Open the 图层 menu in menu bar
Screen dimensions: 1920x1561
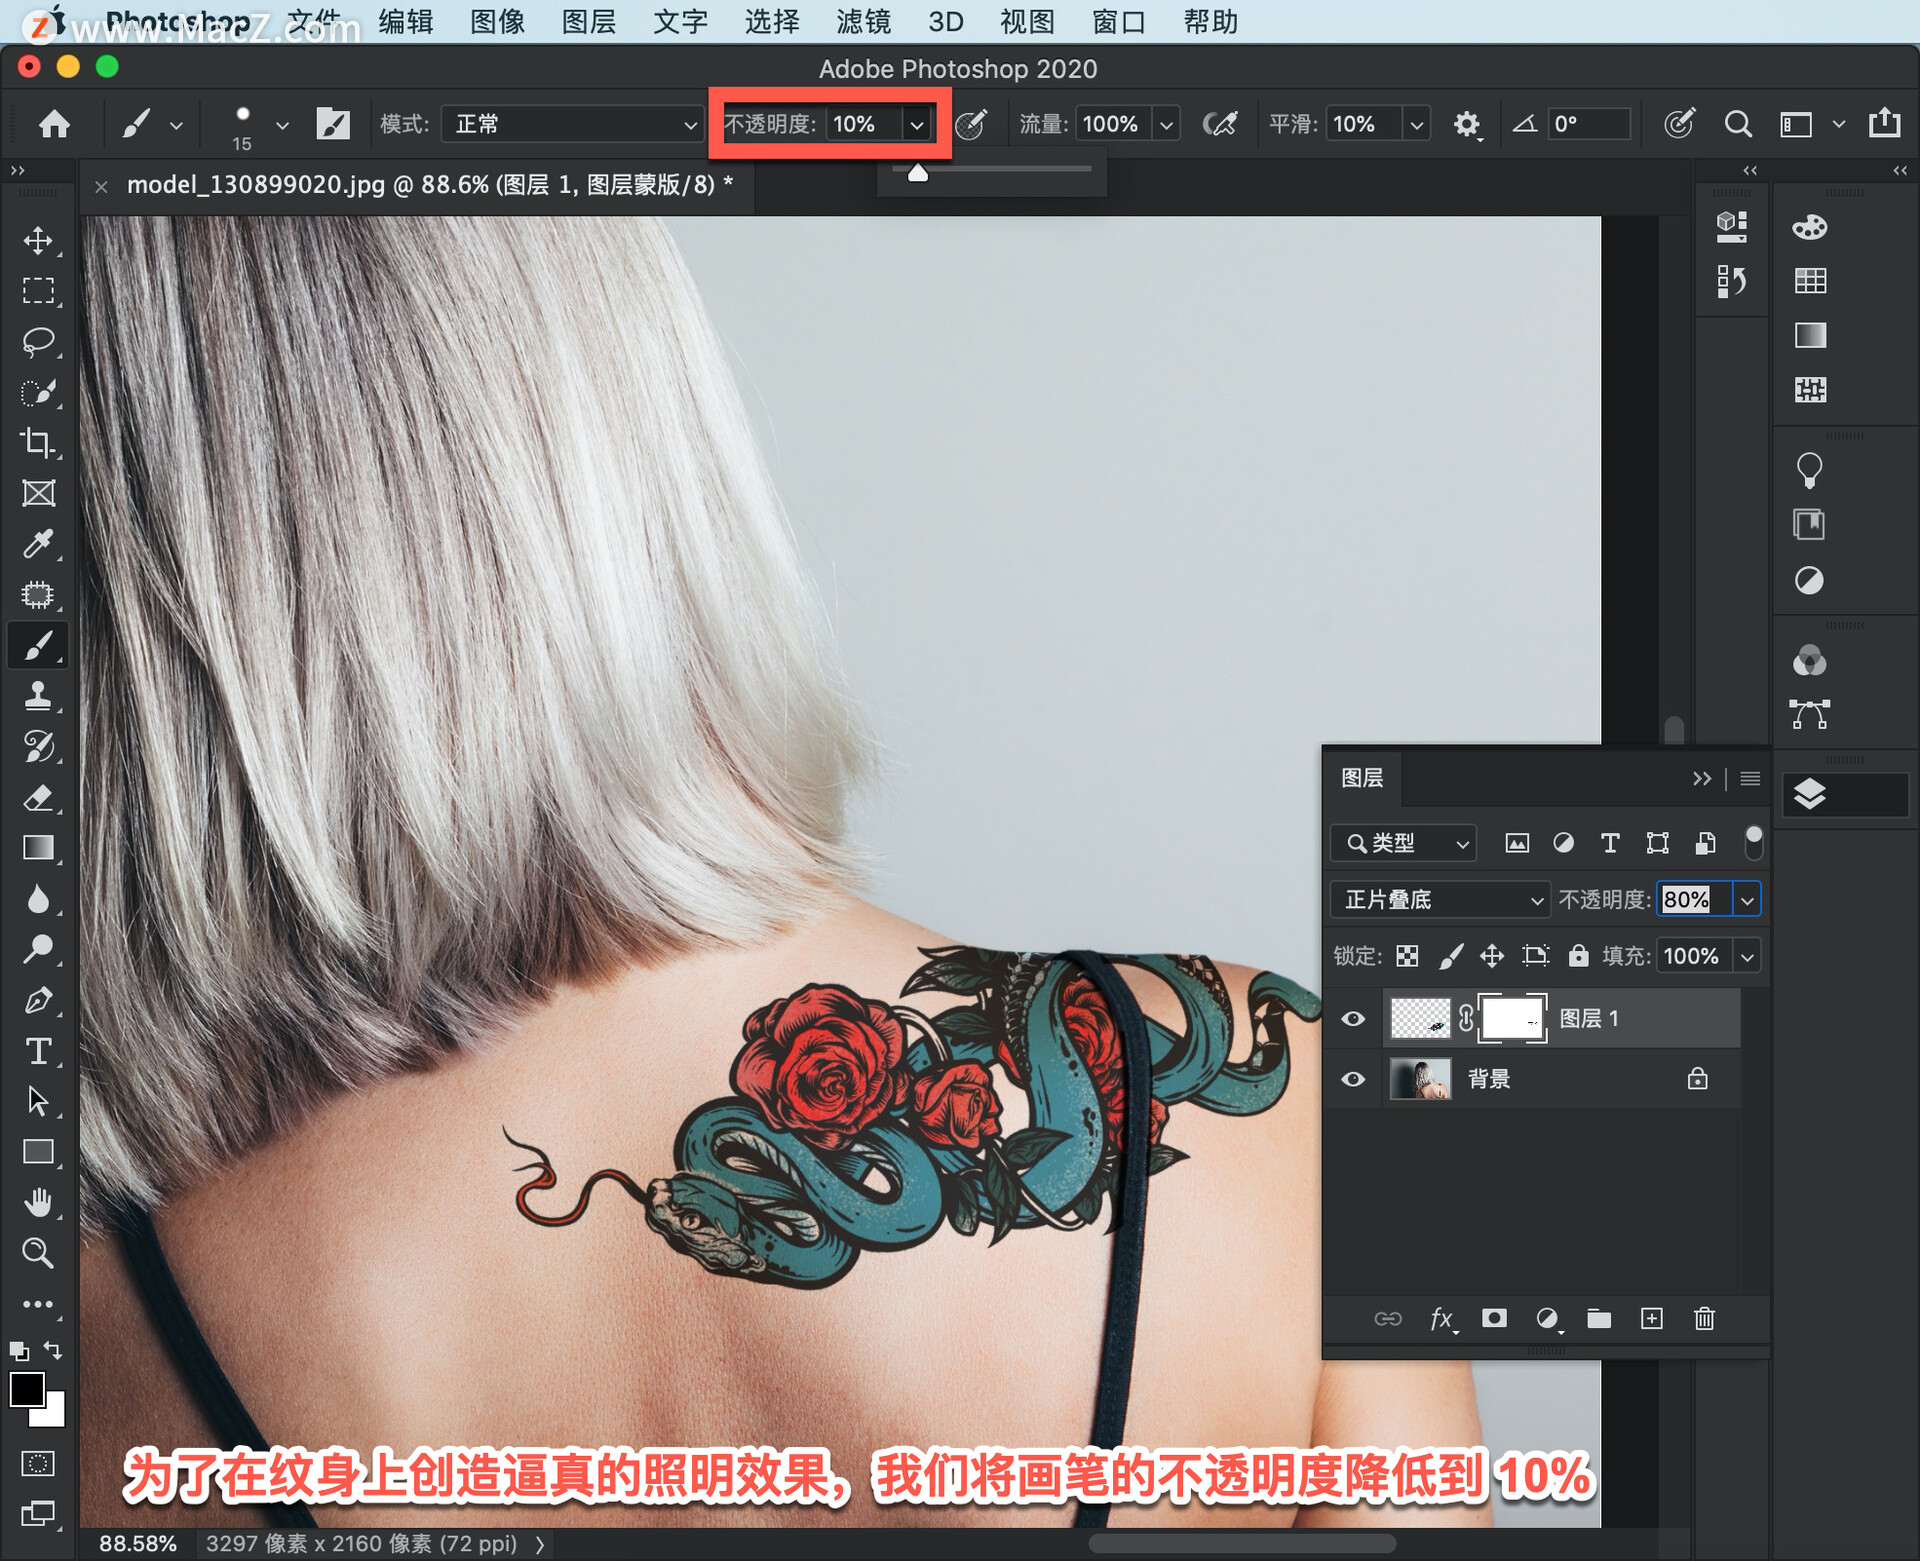coord(588,21)
